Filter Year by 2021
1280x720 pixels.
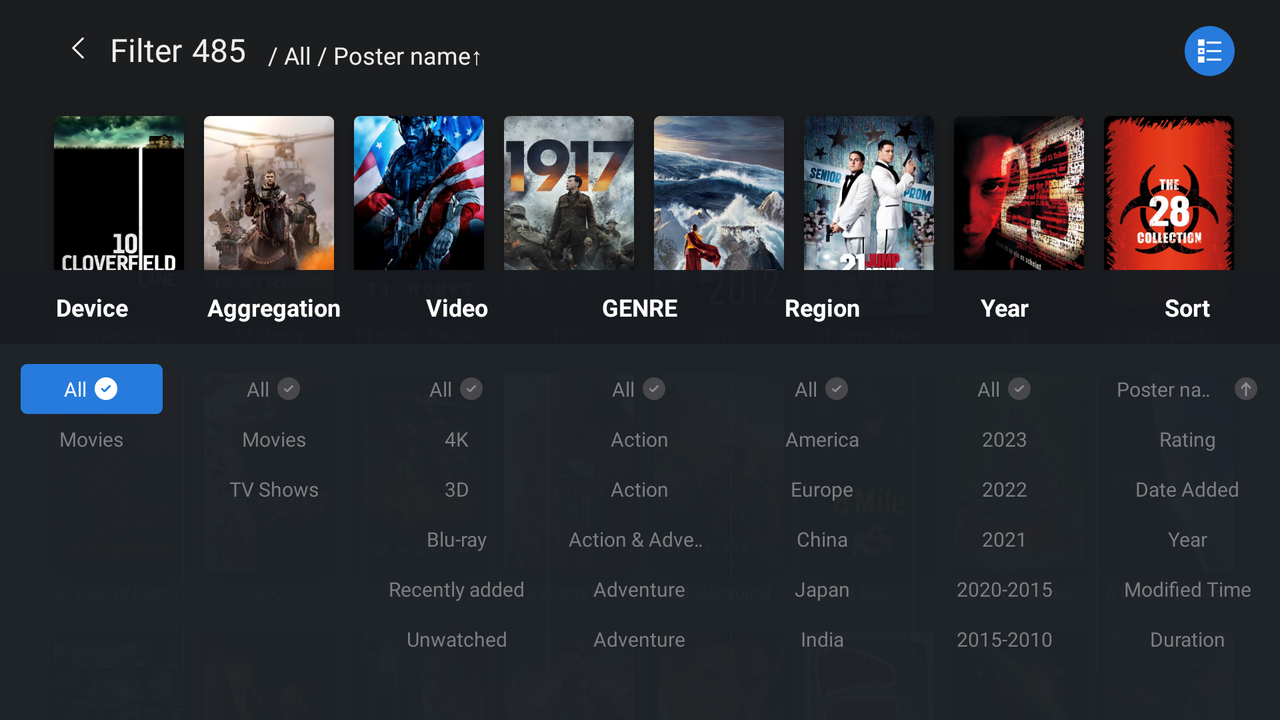point(1004,539)
